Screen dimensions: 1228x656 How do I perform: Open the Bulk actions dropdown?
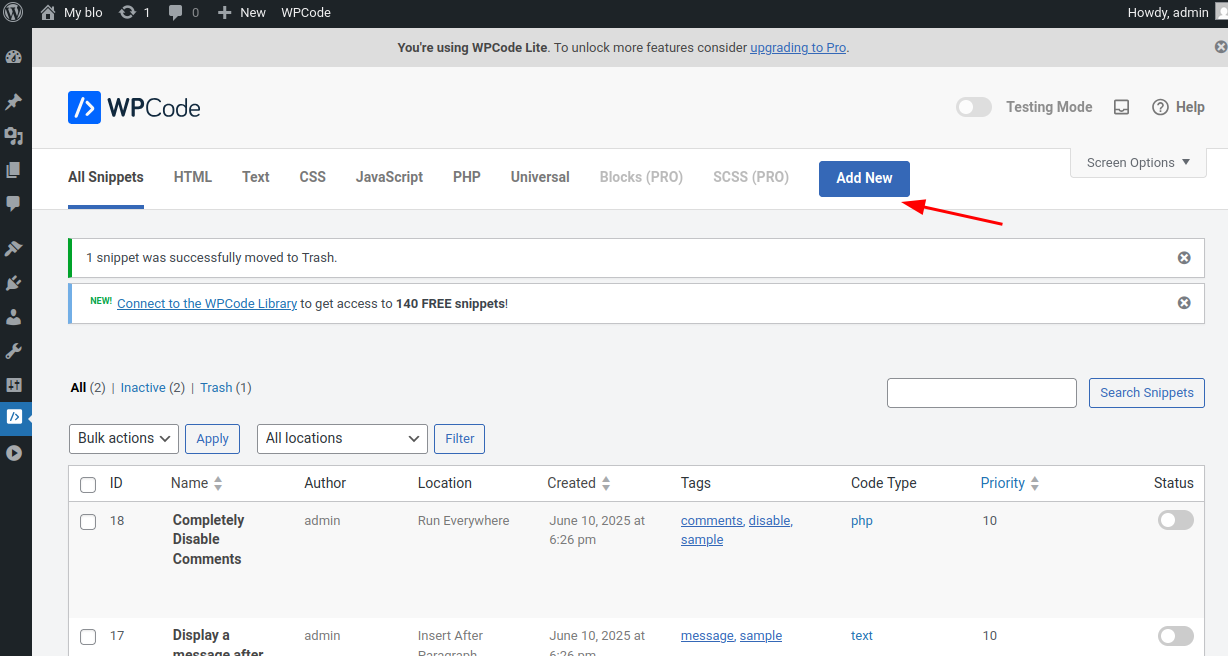(124, 438)
